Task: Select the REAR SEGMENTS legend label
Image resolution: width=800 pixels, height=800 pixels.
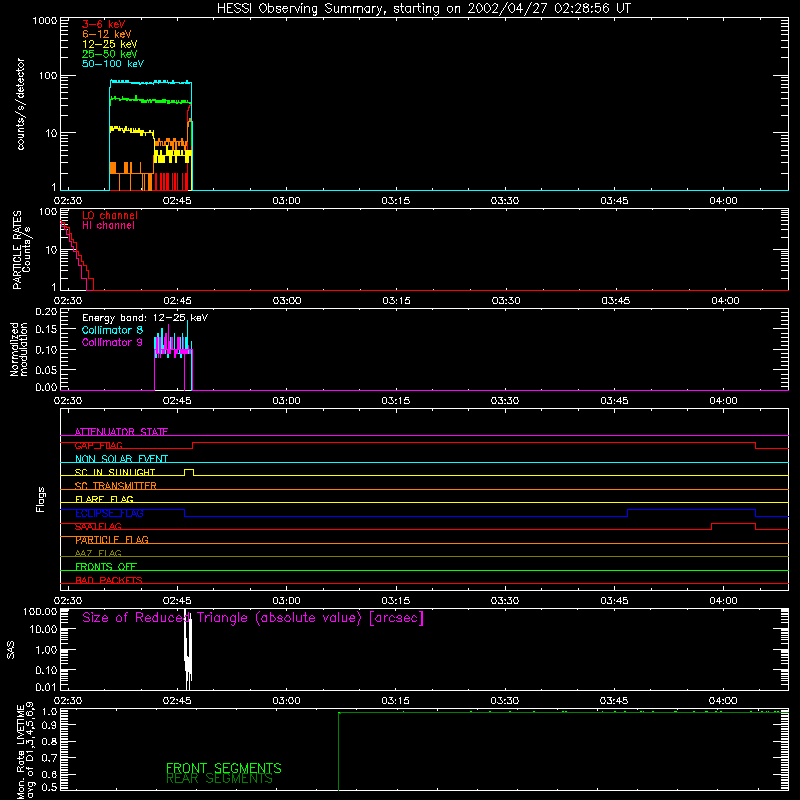Action: tap(219, 779)
